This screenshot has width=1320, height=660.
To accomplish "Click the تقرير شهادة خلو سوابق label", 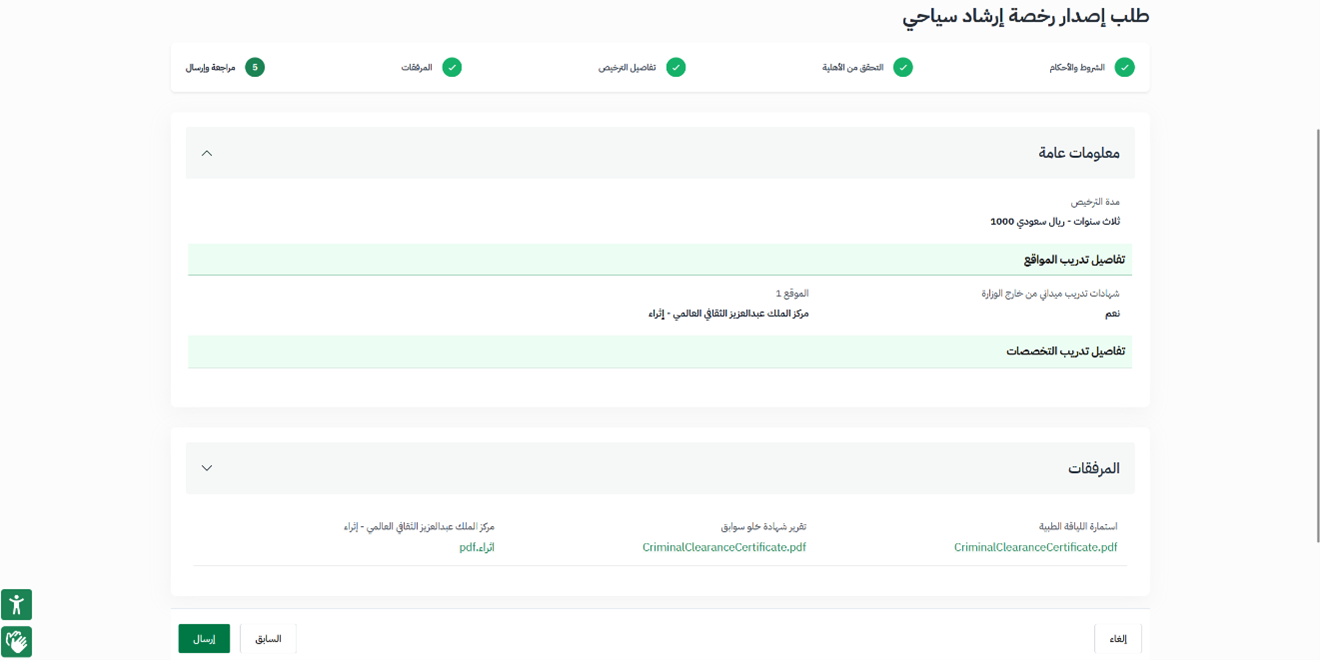I will [764, 526].
